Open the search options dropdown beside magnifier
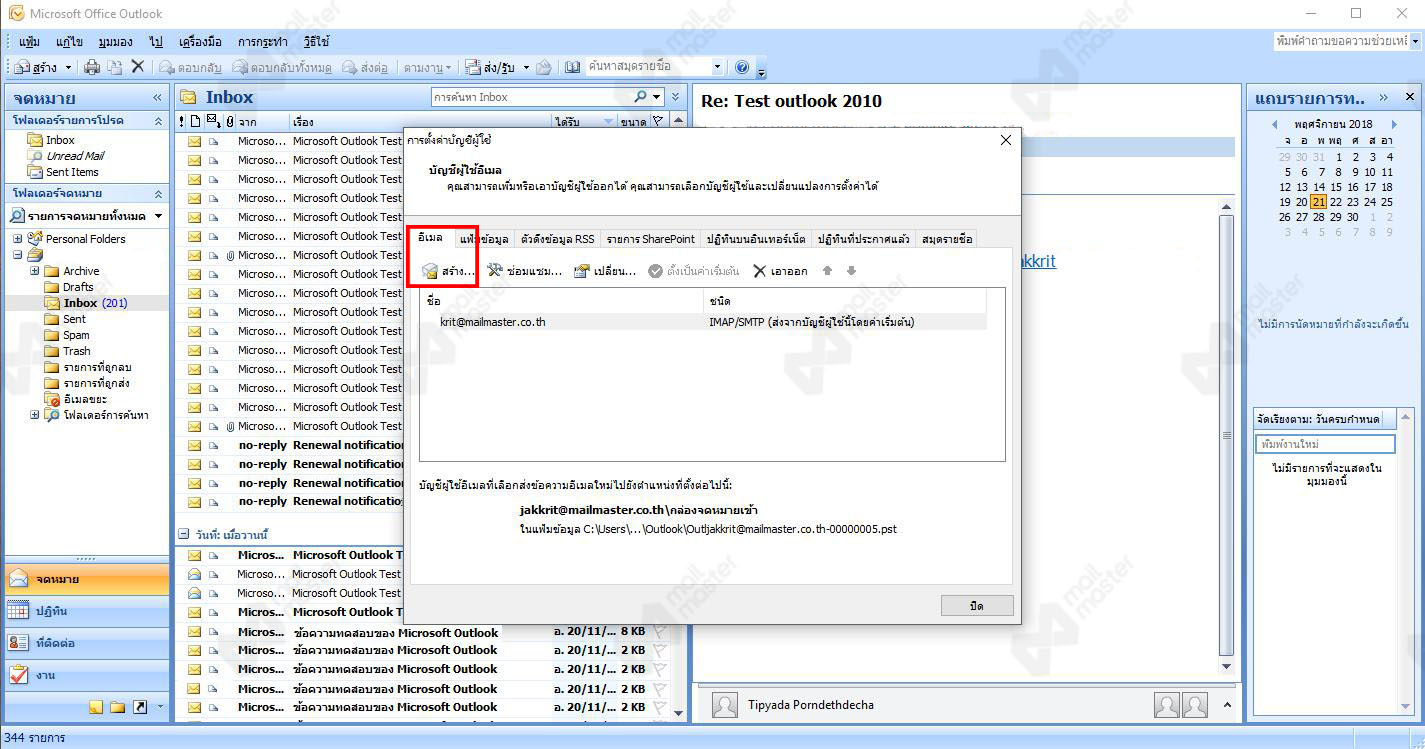The height and width of the screenshot is (749, 1425). [657, 97]
